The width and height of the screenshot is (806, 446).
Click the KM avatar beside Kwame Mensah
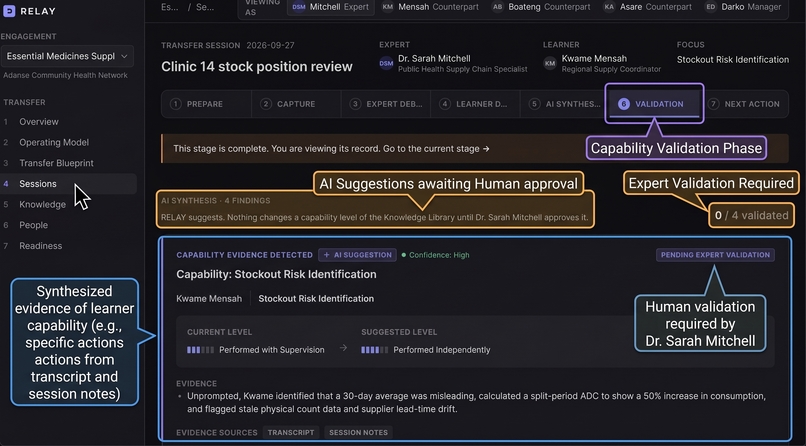pyautogui.click(x=550, y=63)
